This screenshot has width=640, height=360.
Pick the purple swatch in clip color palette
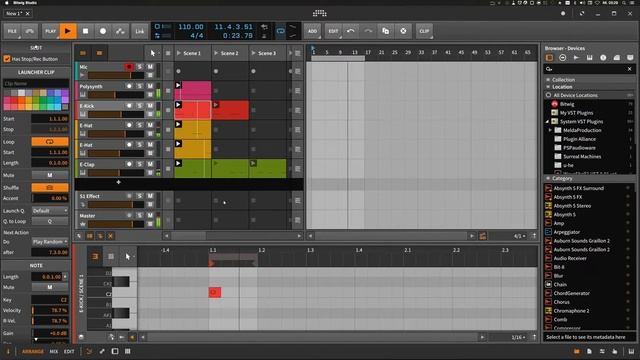65,93
